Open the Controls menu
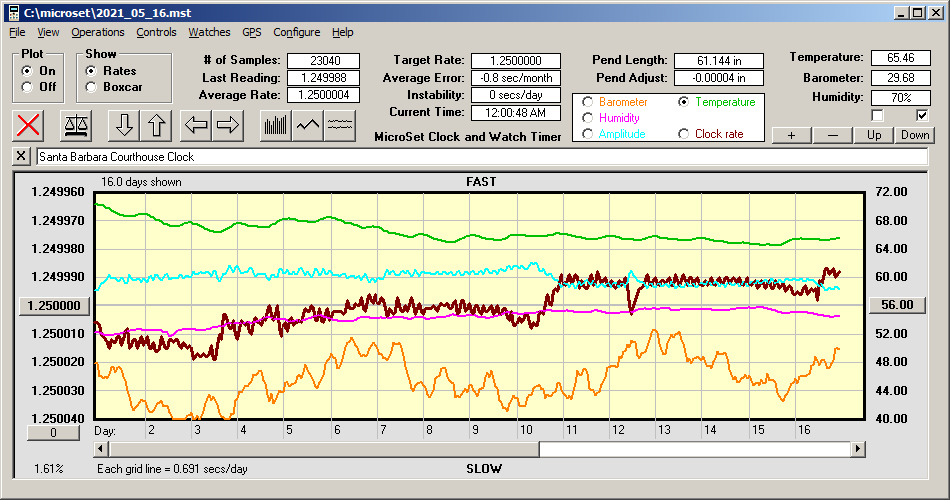The height and width of the screenshot is (500, 950). point(156,32)
